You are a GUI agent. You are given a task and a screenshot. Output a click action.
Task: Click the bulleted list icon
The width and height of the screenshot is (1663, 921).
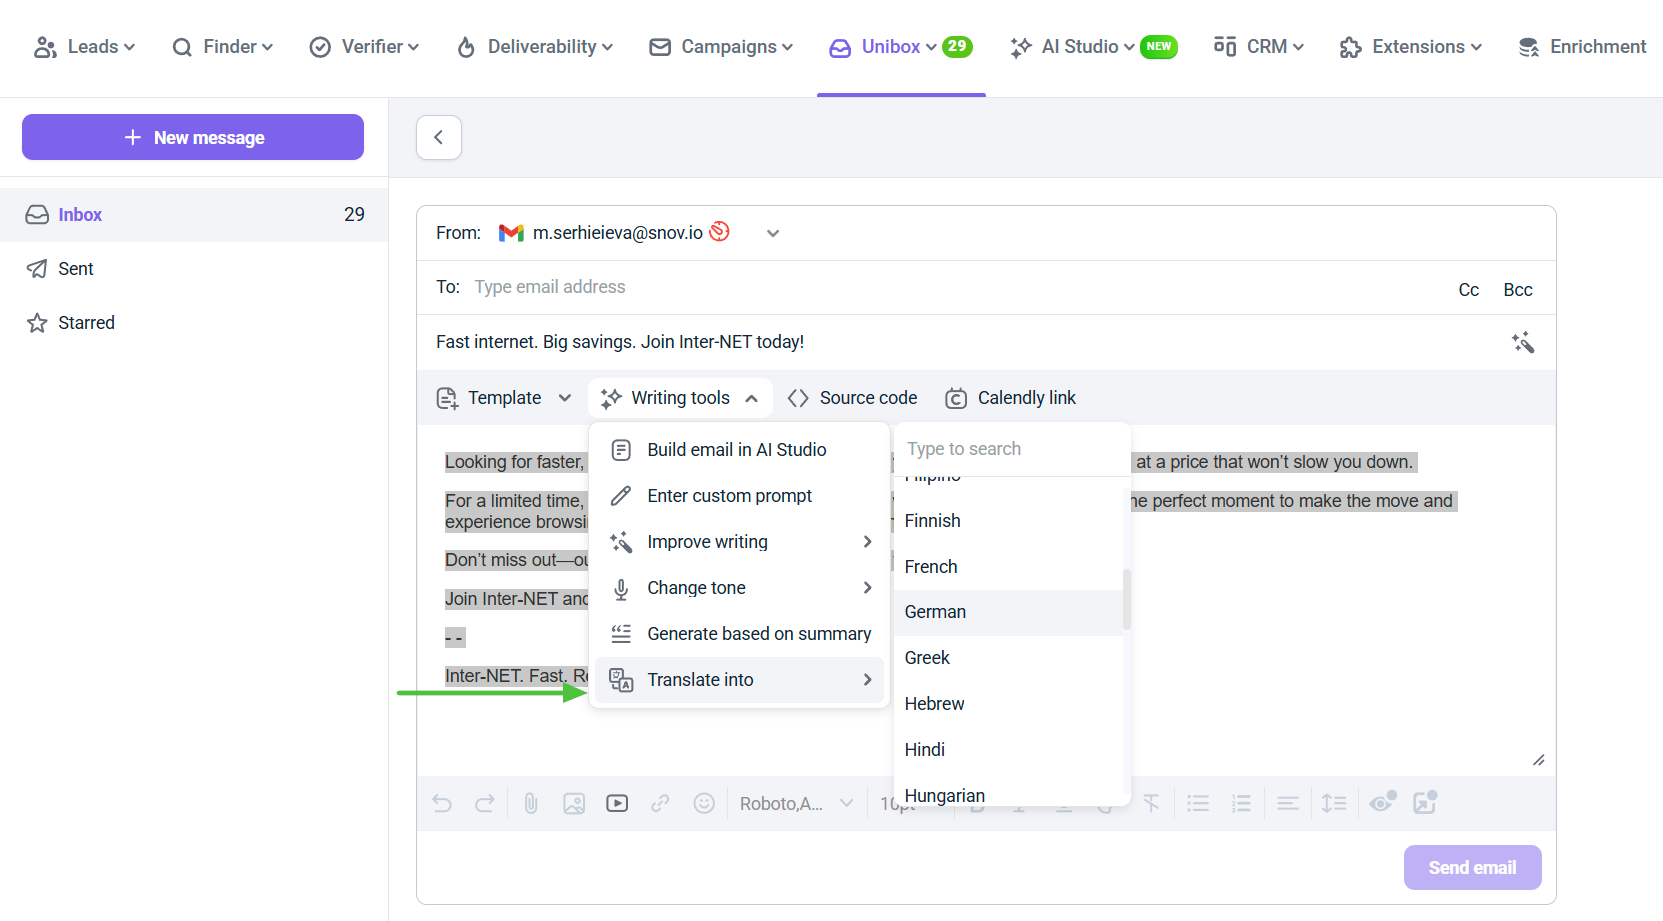point(1198,803)
